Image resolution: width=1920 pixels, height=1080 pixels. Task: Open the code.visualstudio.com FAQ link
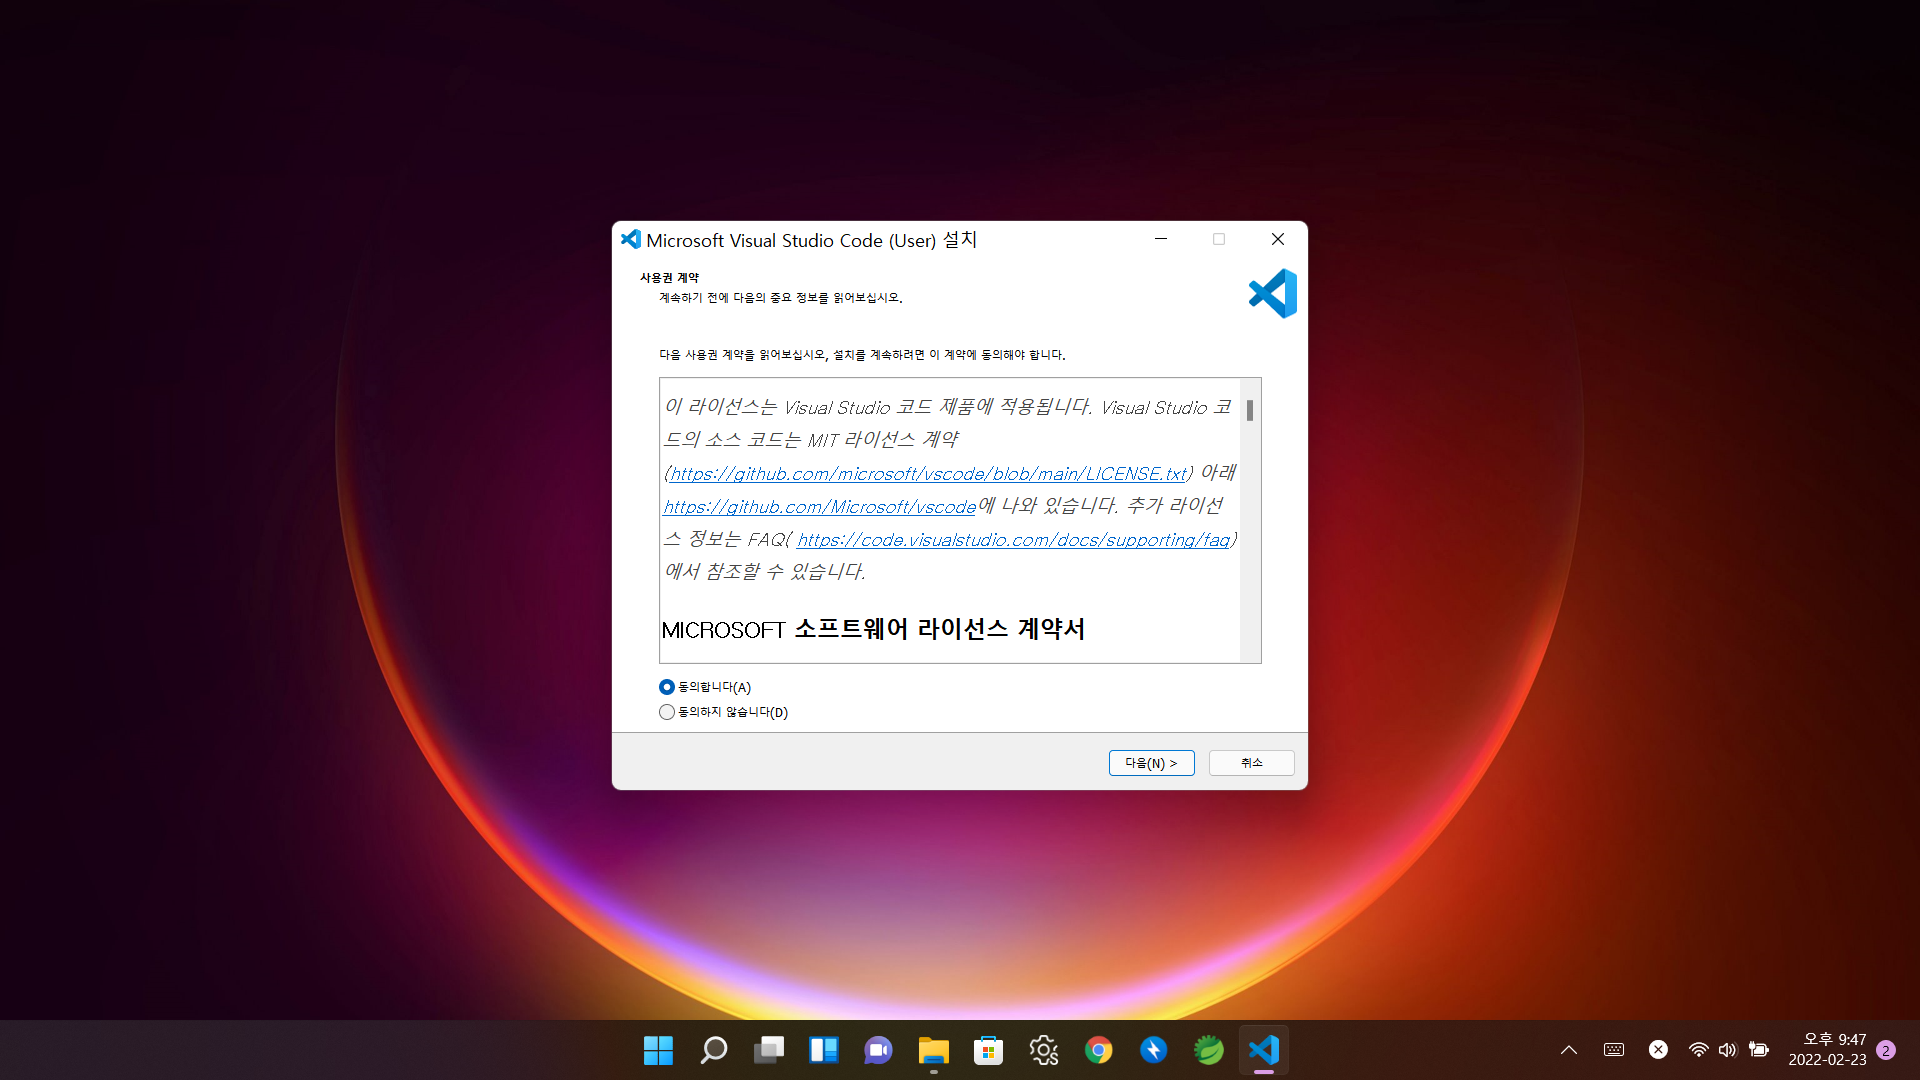coord(1012,540)
